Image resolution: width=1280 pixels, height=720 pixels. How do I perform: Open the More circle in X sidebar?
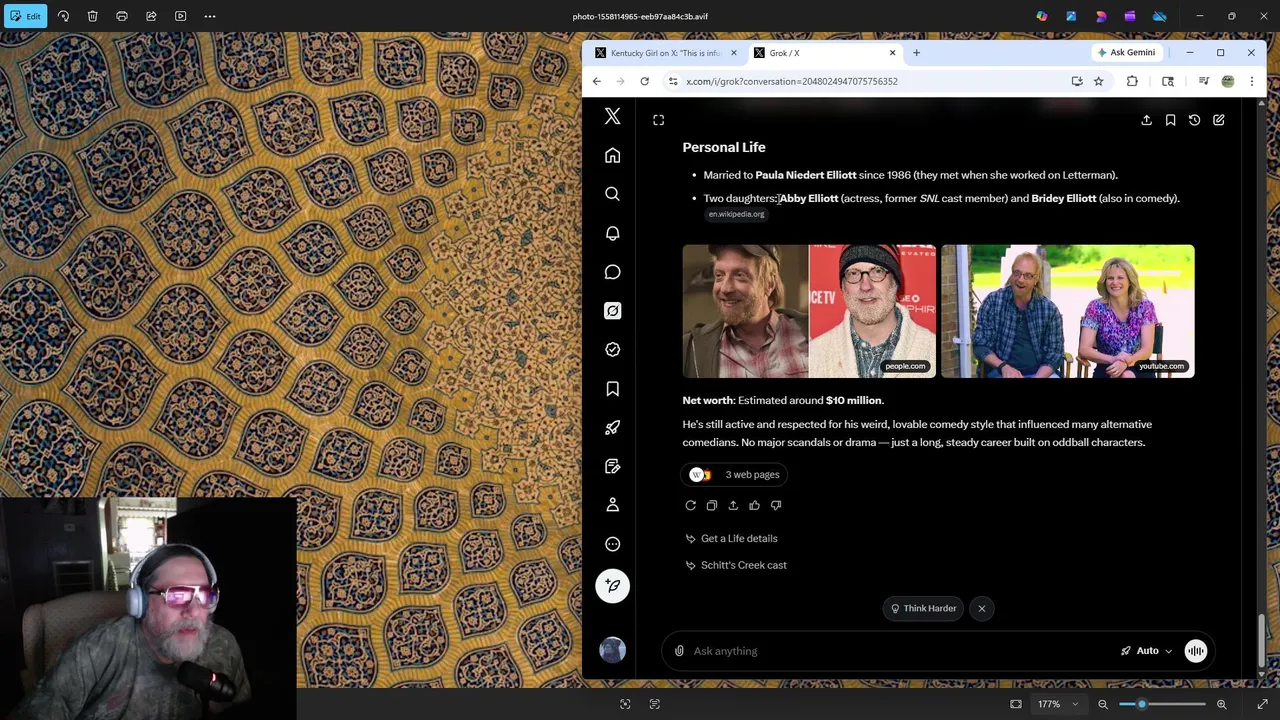coord(613,544)
